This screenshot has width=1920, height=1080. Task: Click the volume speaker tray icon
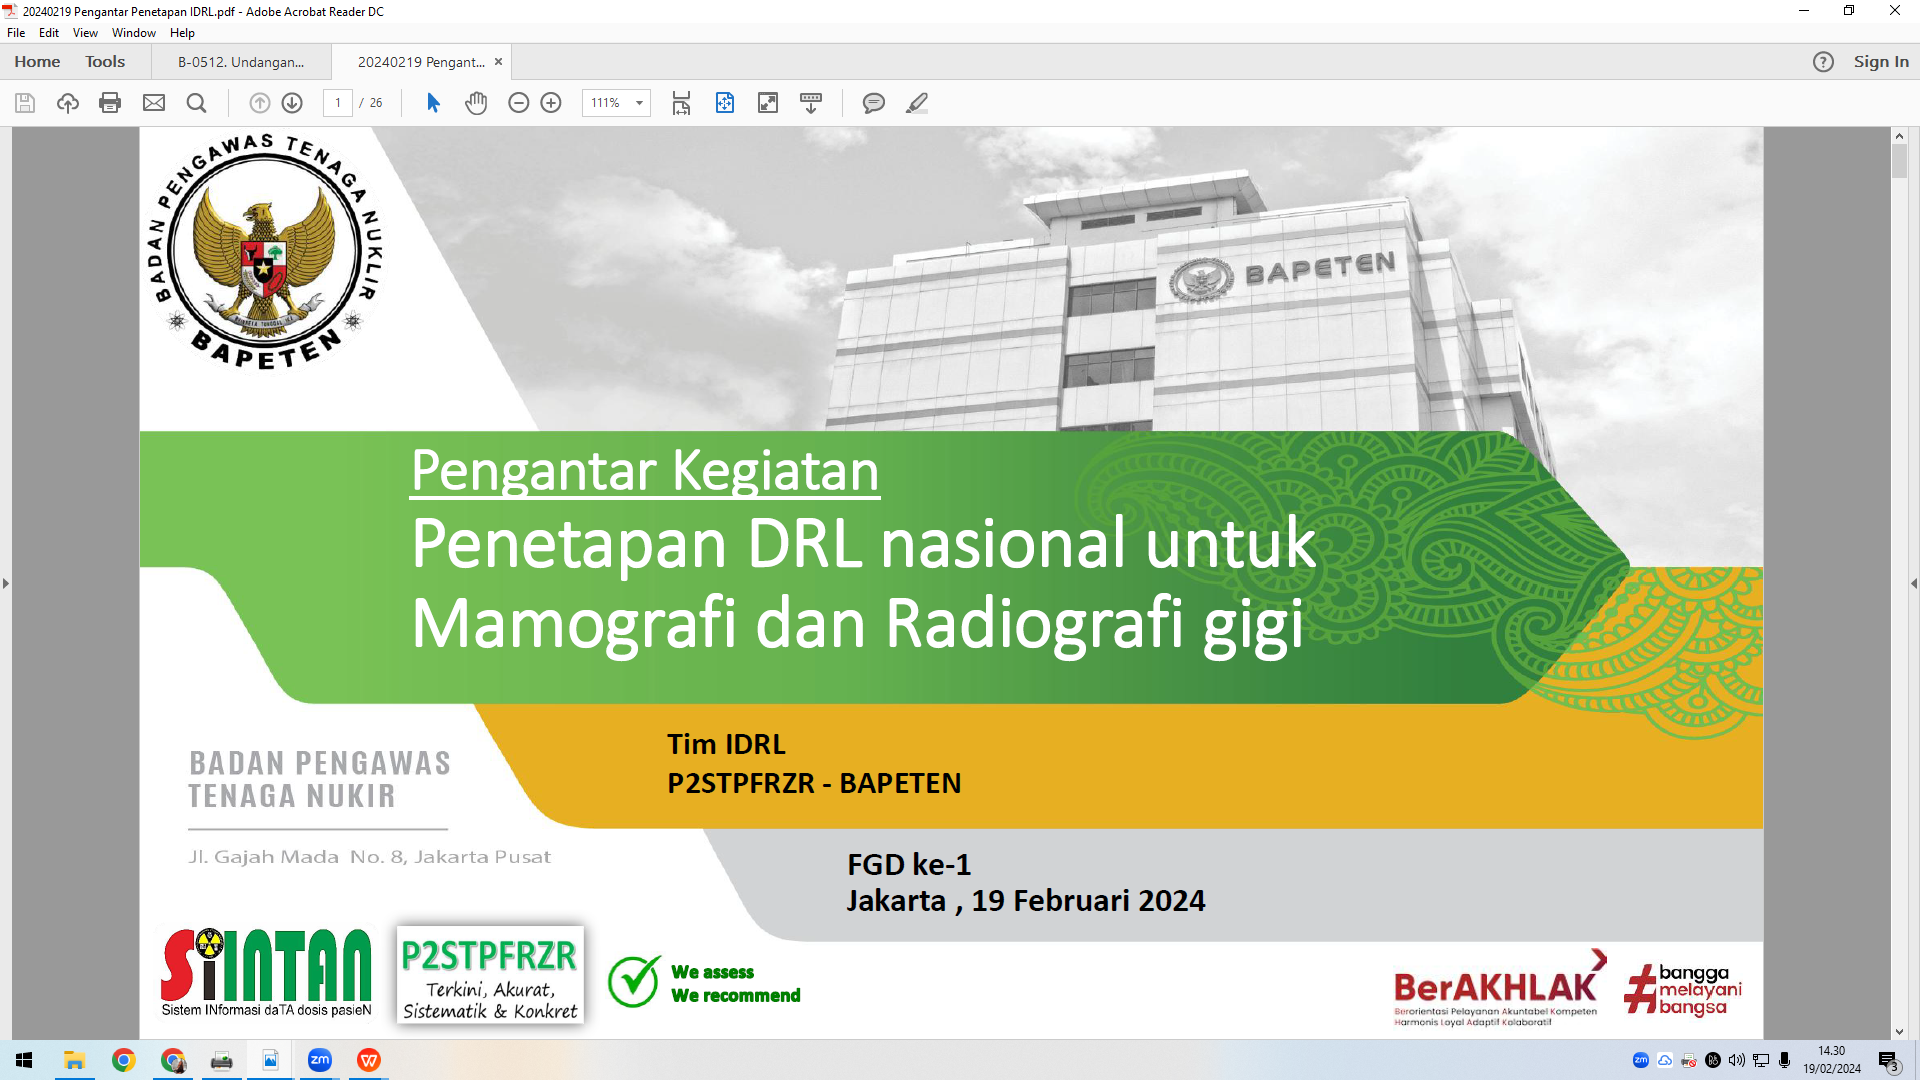1737,1060
